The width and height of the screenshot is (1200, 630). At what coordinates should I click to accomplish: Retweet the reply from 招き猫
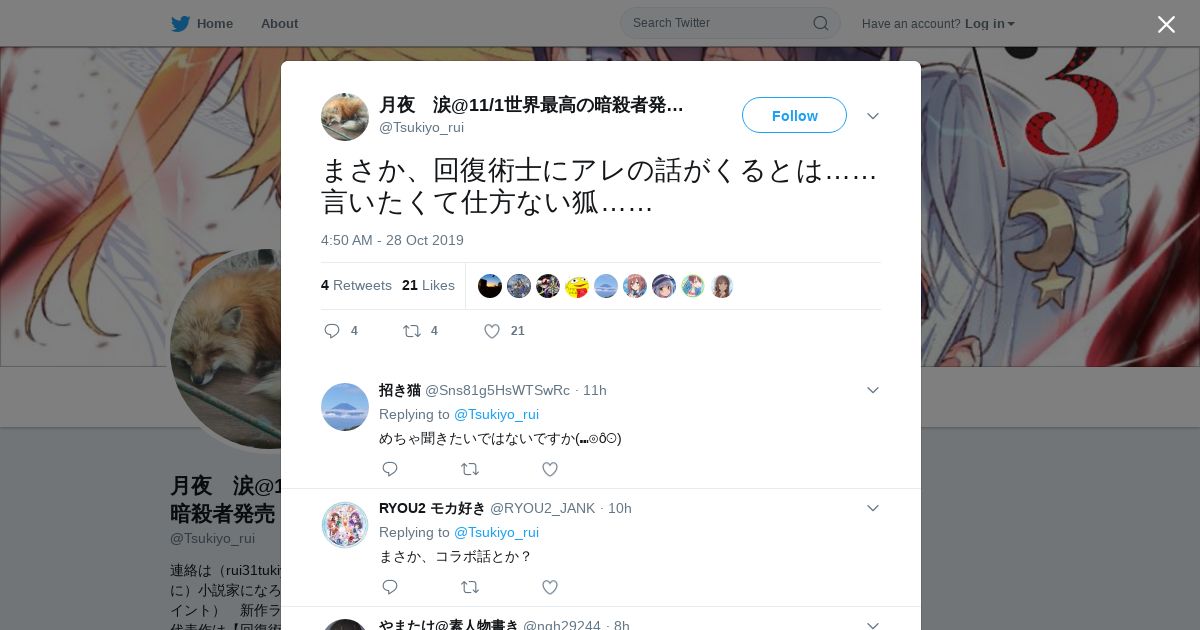tap(470, 469)
